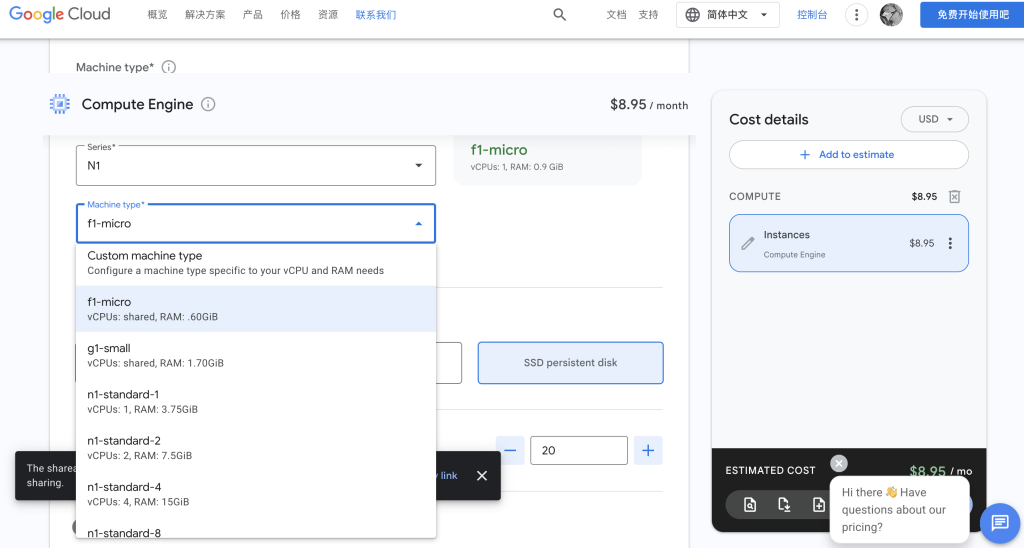Dismiss the pricing chat popup
Screen dimensions: 1024x548
tap(839, 463)
